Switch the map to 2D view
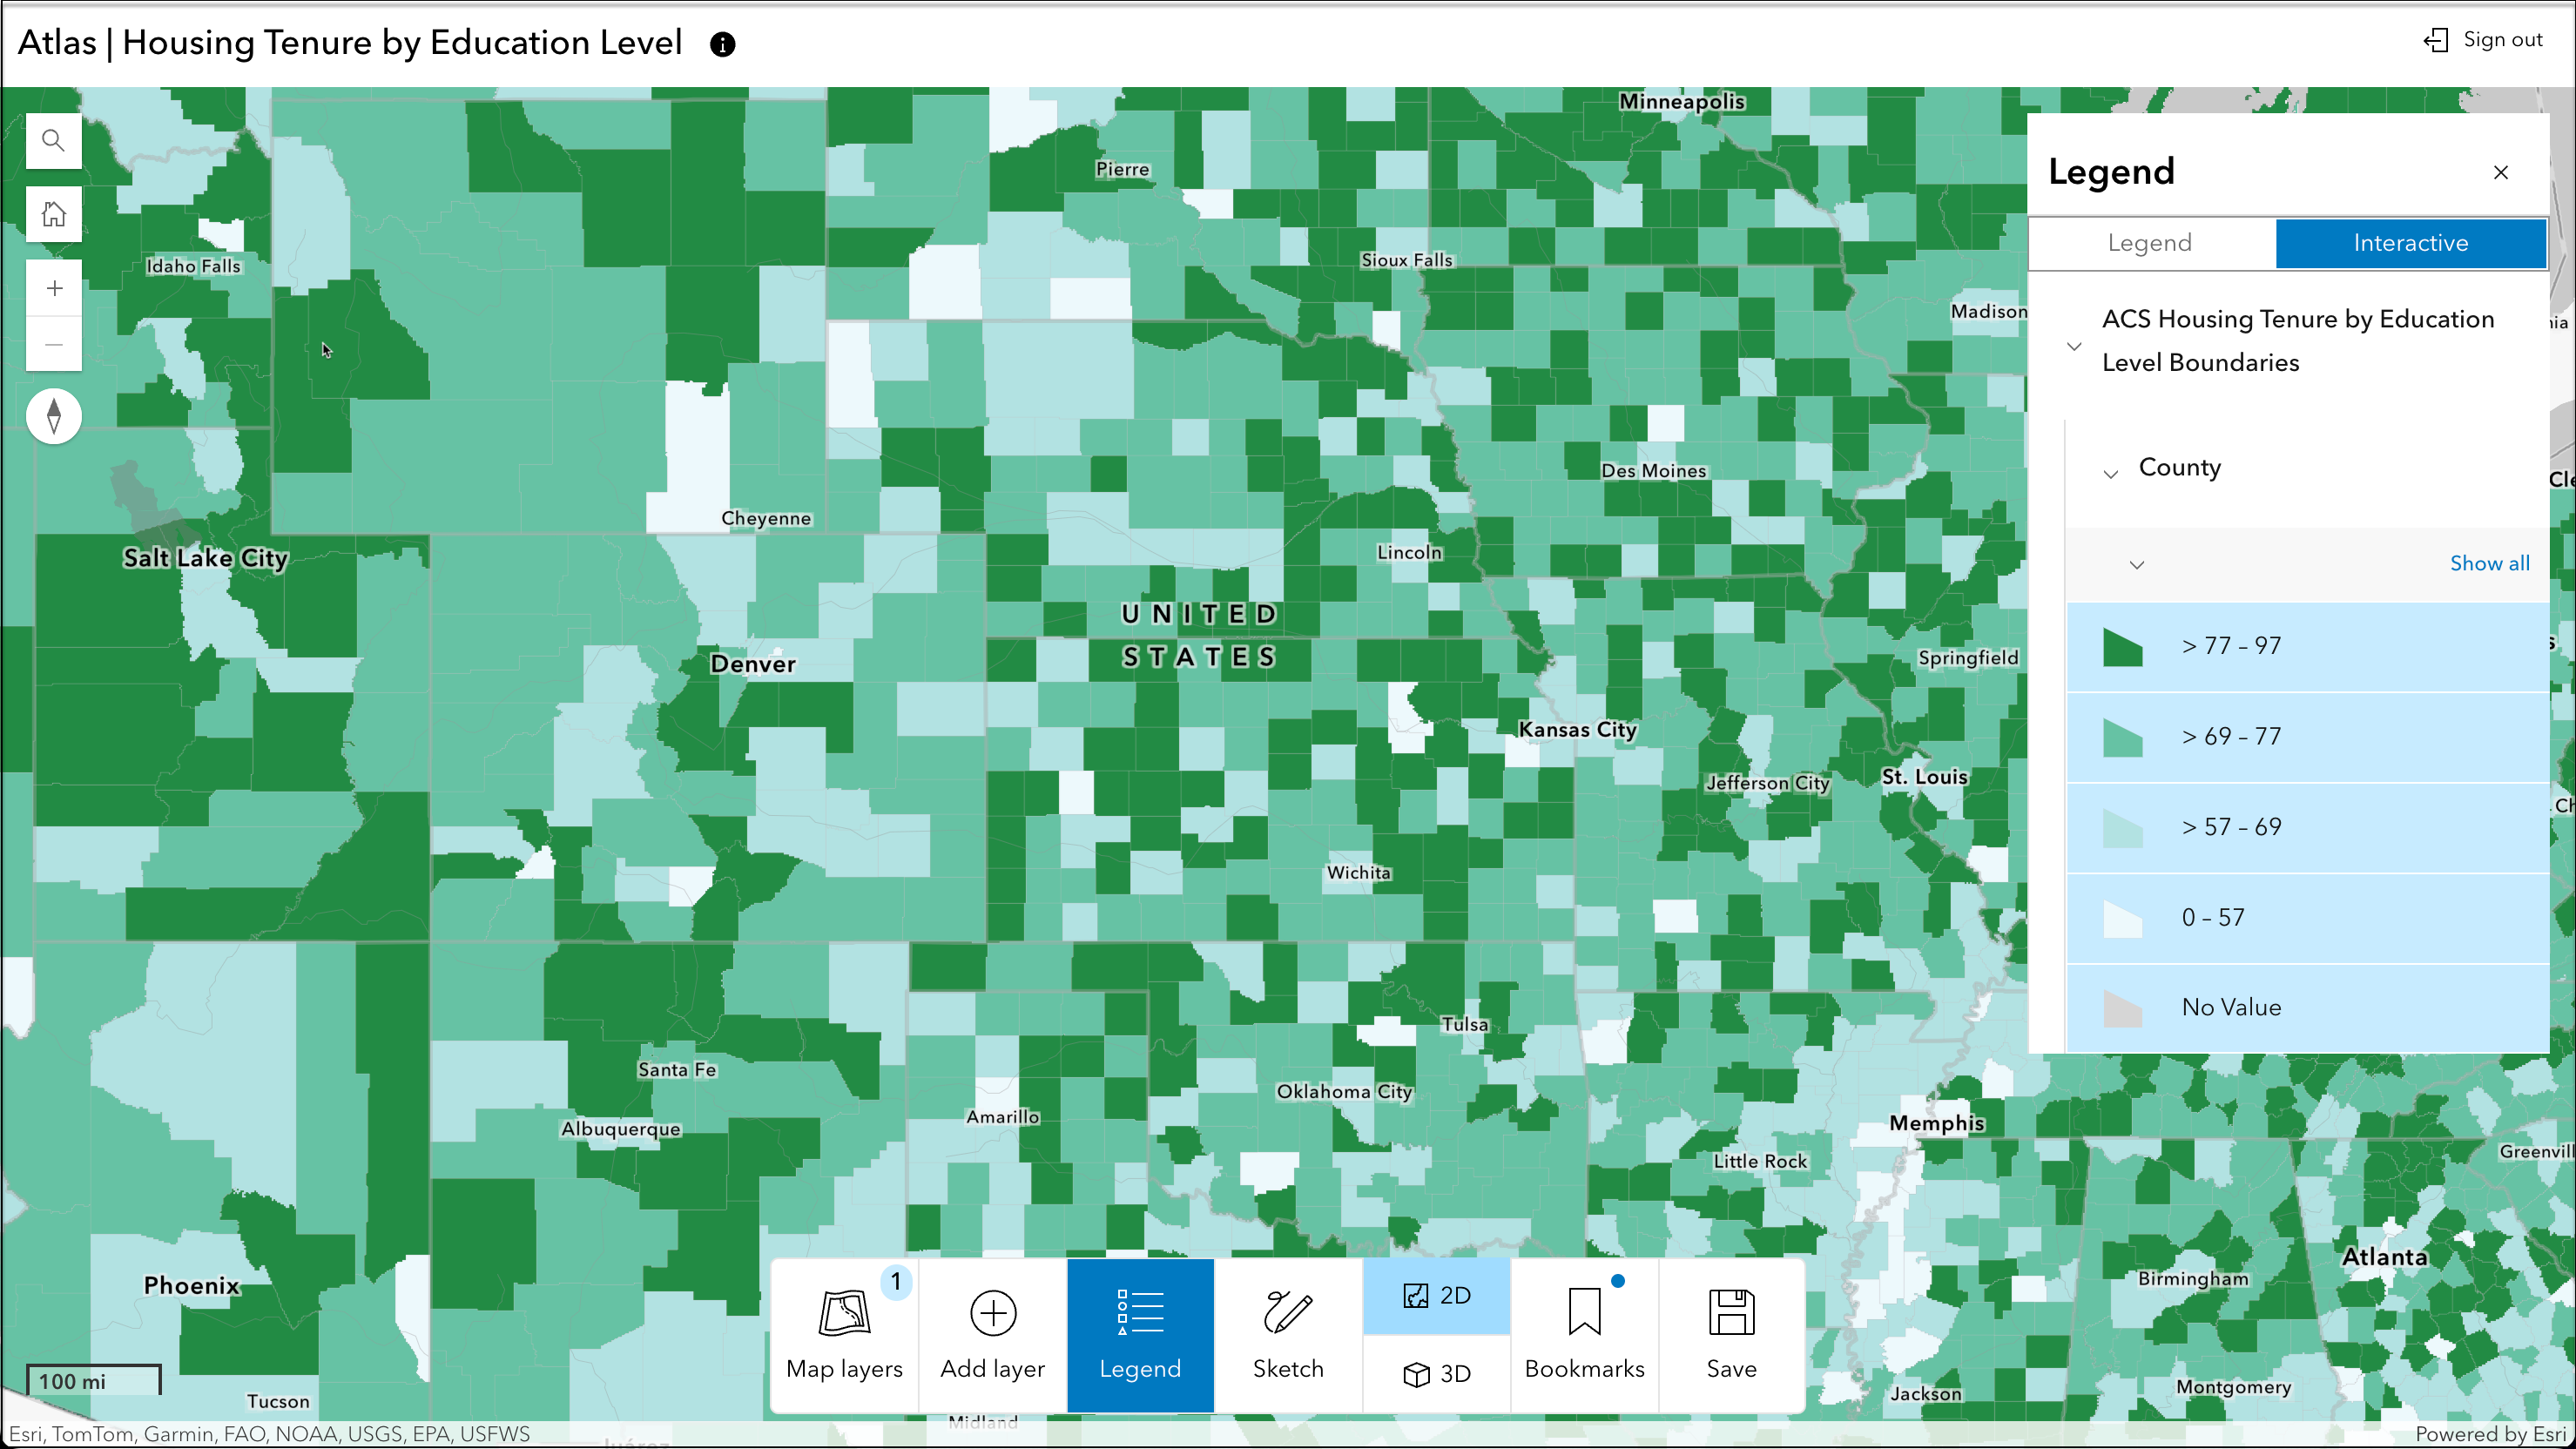 pos(1436,1296)
